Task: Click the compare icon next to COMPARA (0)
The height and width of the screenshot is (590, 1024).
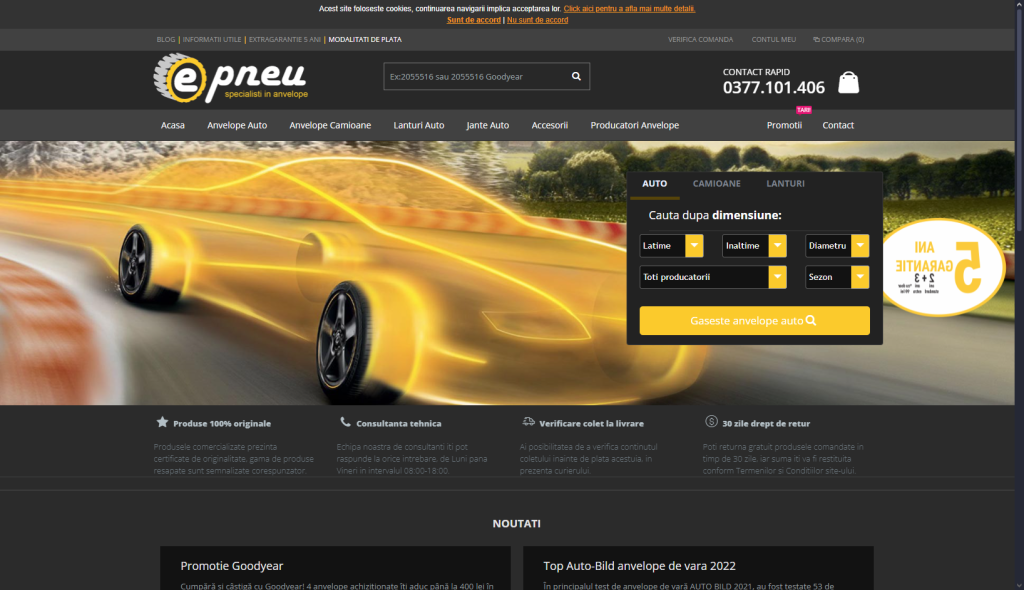Action: [816, 39]
